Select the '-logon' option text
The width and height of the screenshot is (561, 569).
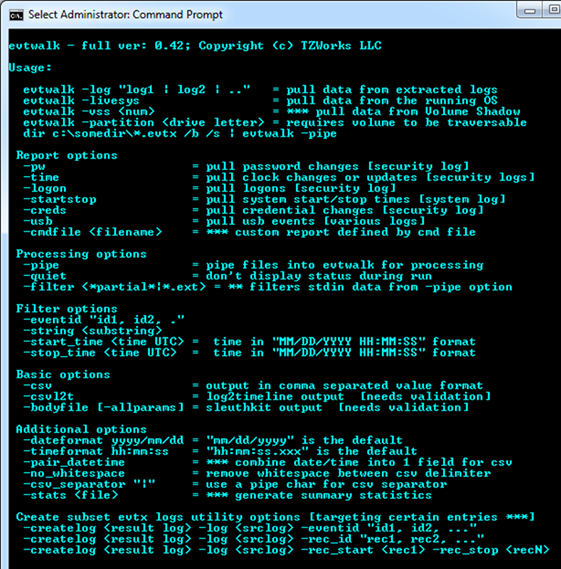(x=45, y=188)
